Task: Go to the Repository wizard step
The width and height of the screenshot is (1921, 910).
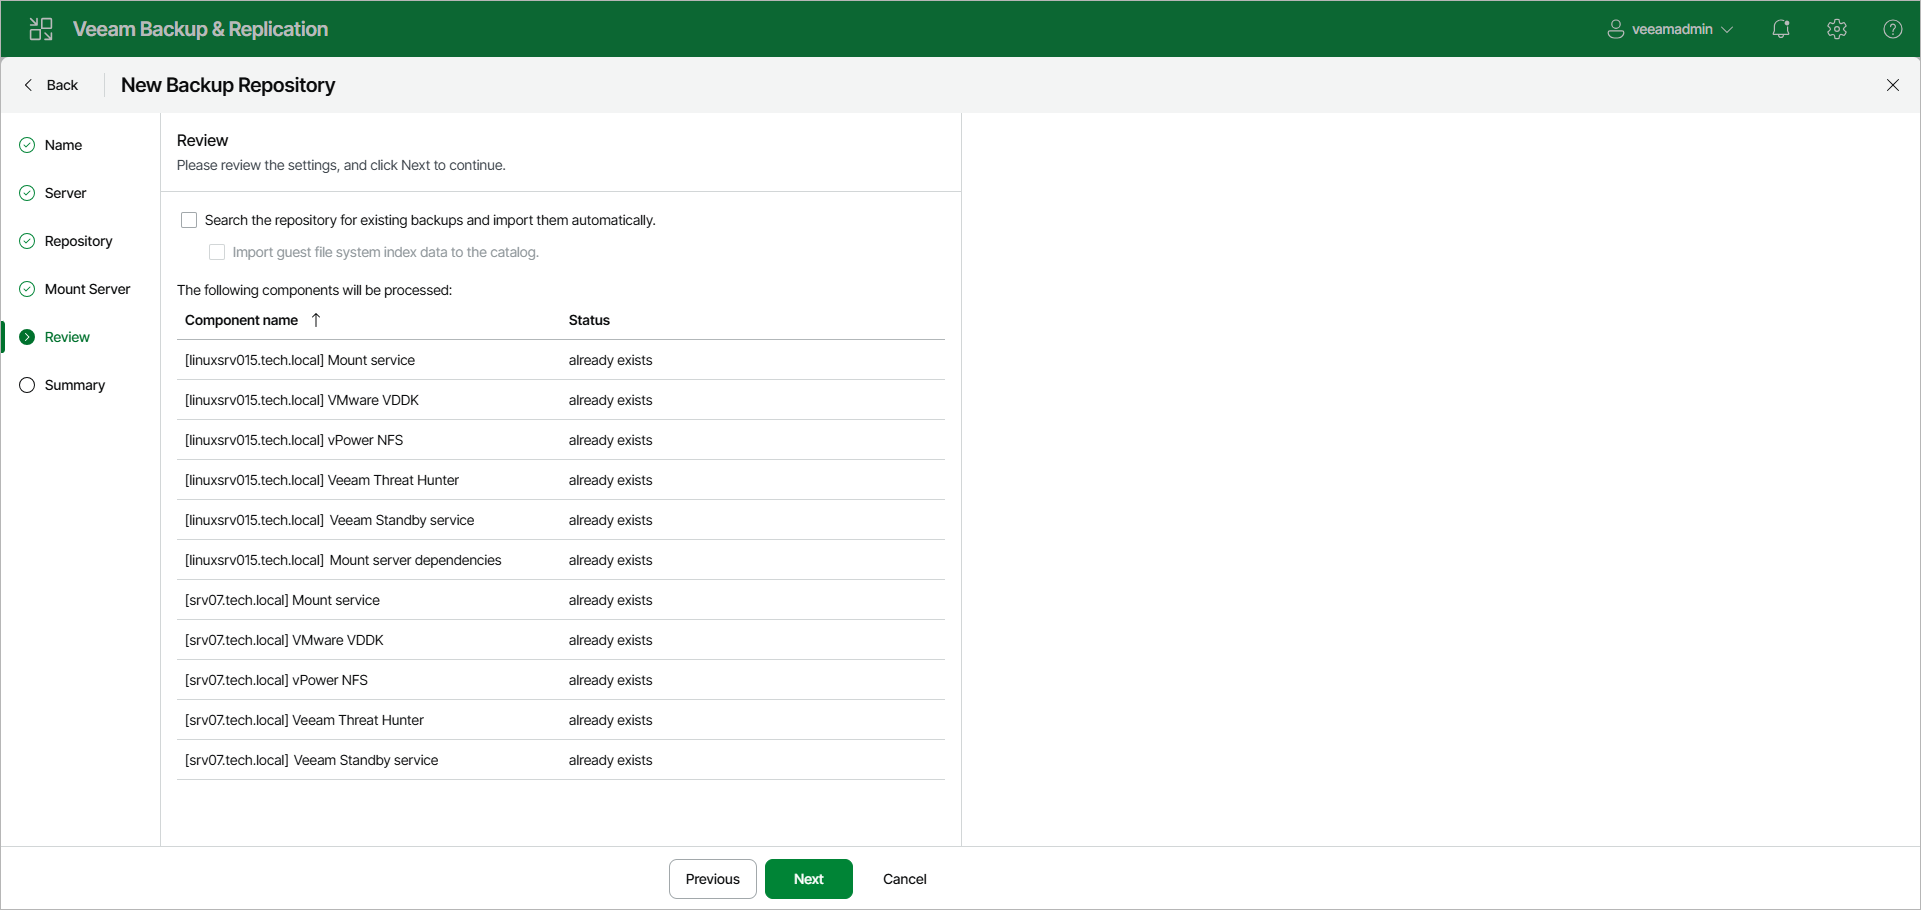Action: point(79,241)
